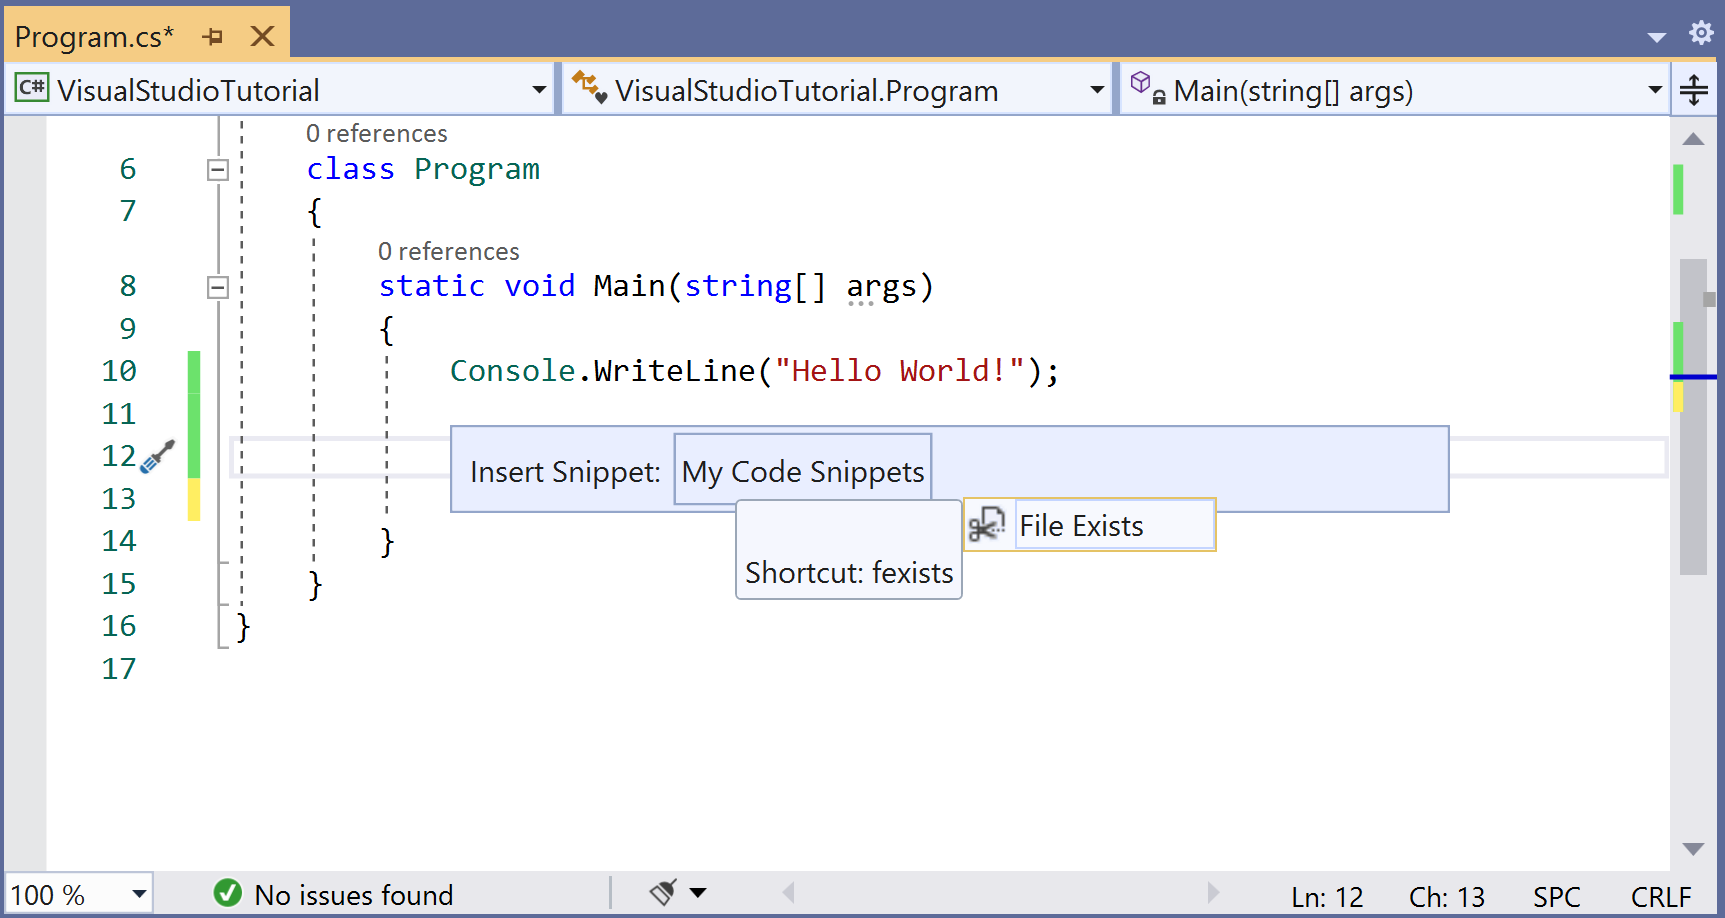Open the tab list dropdown arrow
This screenshot has height=918, width=1725.
click(1656, 37)
